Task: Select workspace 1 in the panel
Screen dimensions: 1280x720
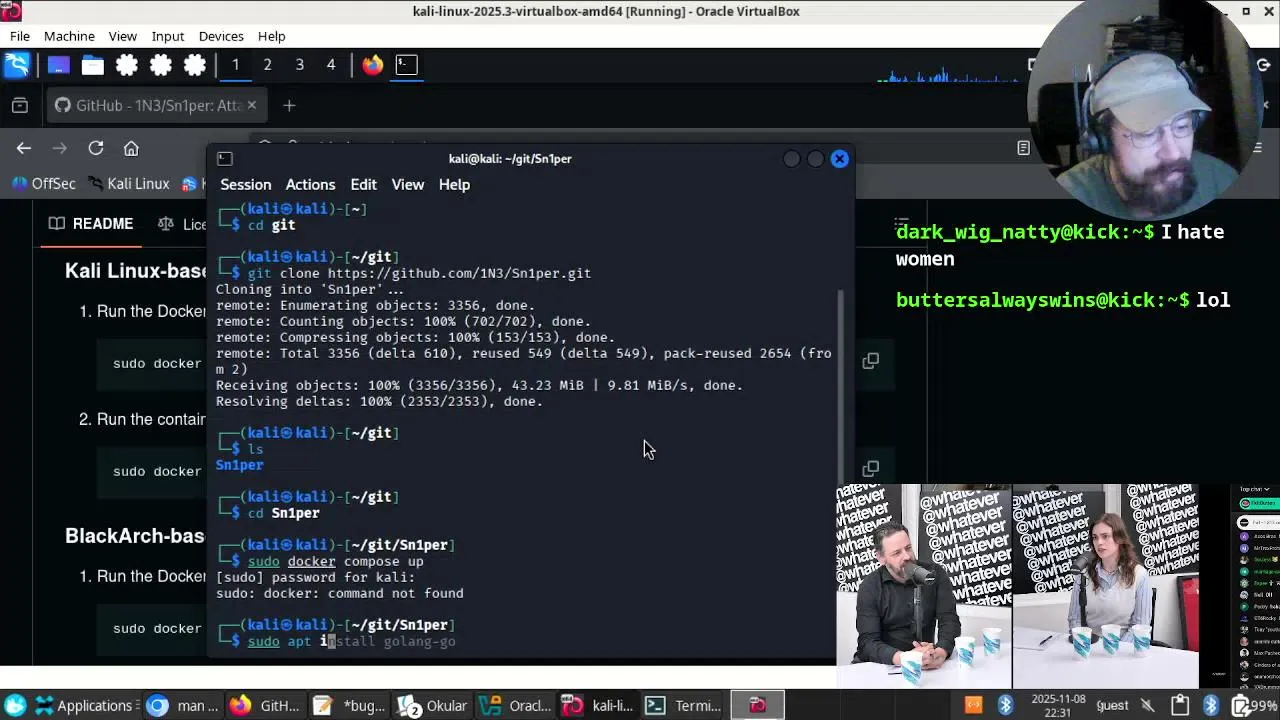Action: coord(236,65)
